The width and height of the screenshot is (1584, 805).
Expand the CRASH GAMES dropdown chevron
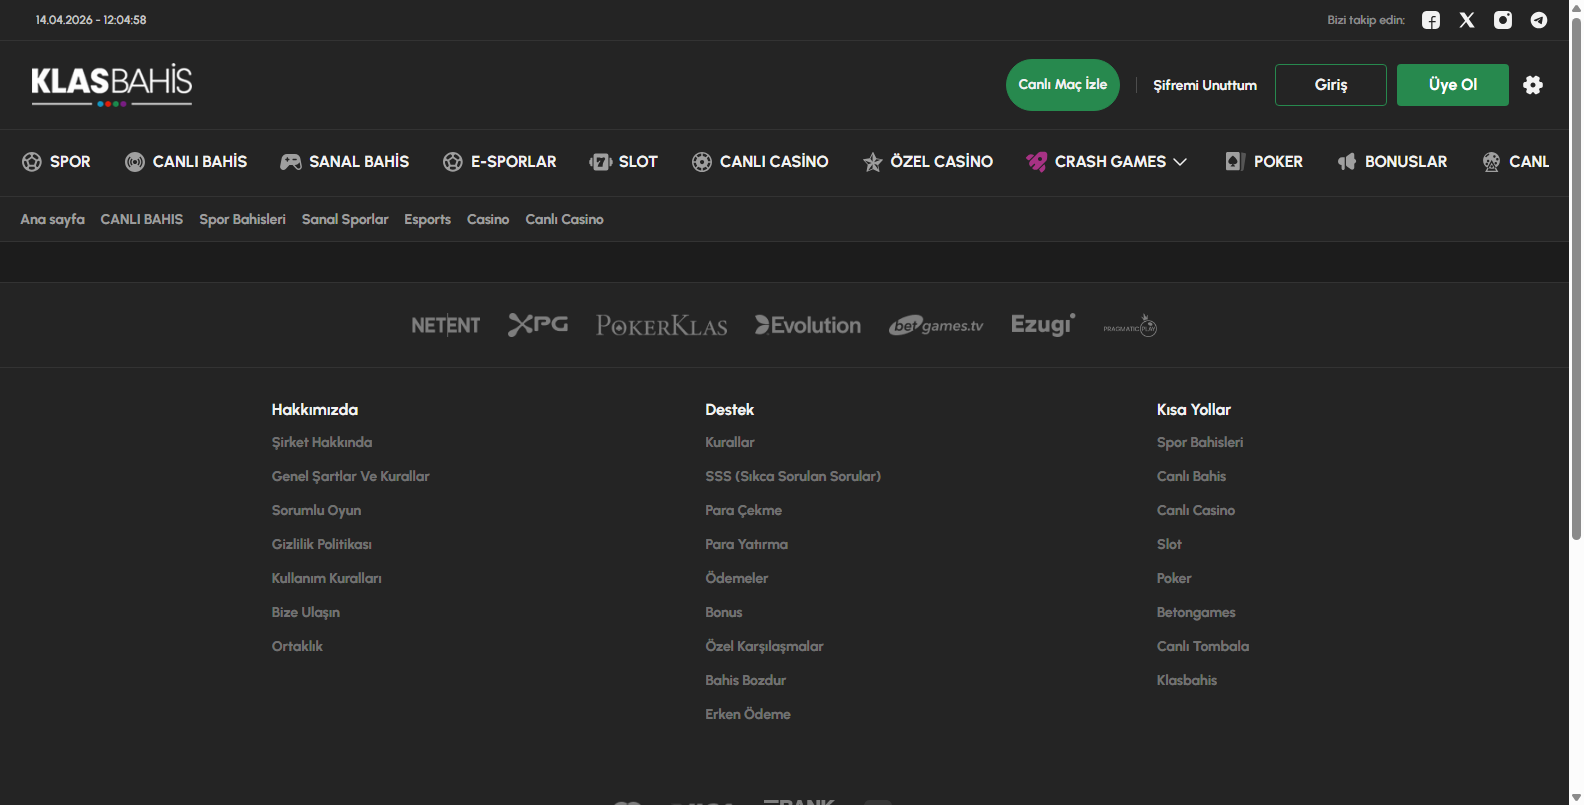click(1180, 162)
